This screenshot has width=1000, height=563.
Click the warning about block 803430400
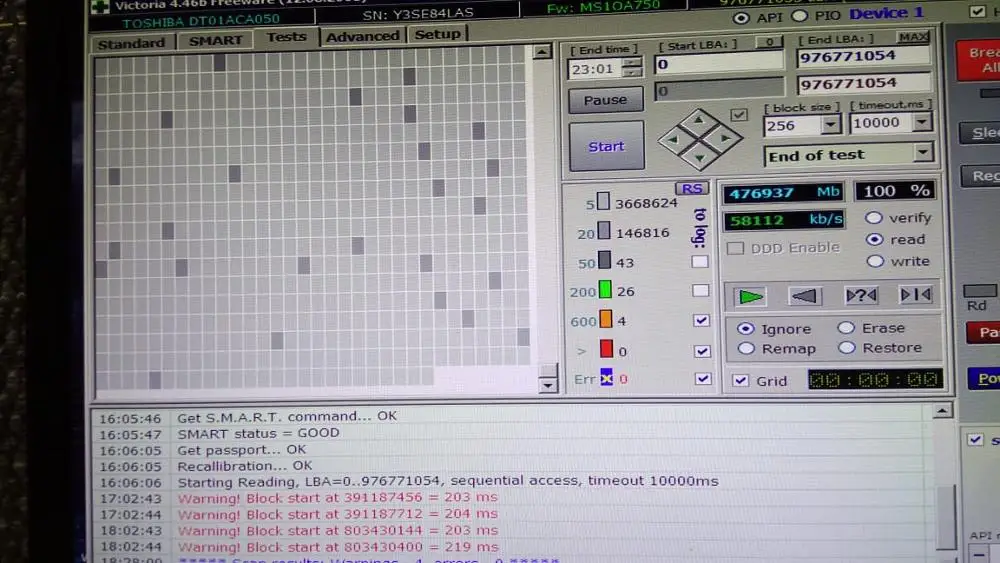point(338,547)
